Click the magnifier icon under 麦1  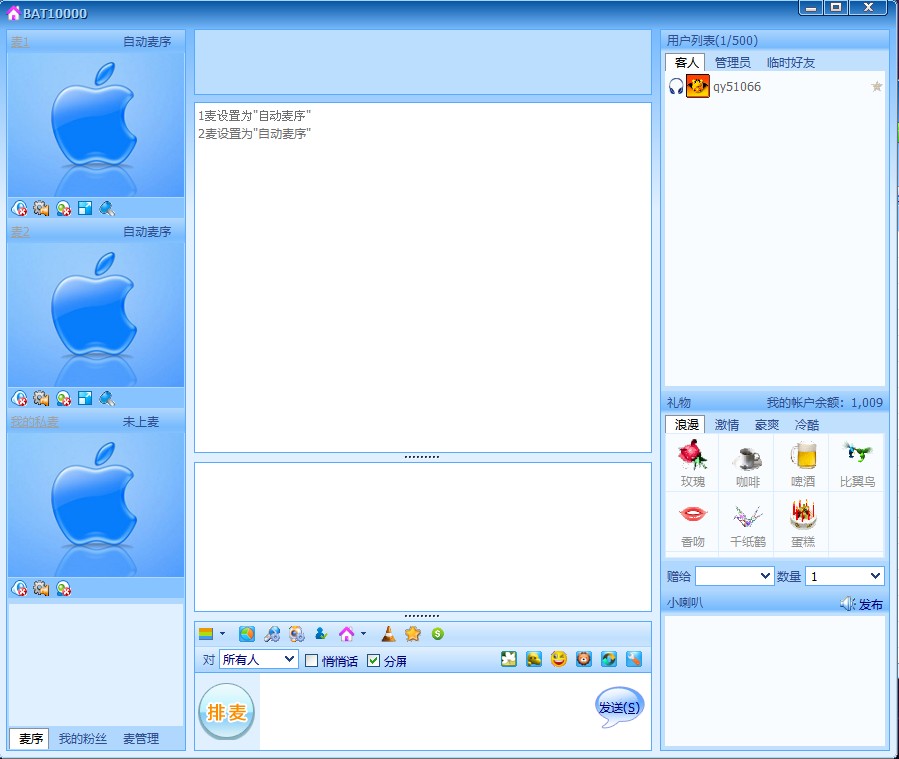(x=107, y=208)
